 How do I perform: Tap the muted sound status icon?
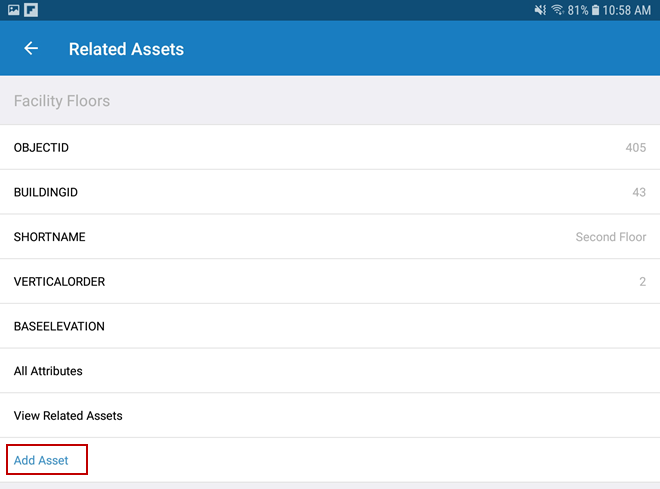(x=541, y=10)
